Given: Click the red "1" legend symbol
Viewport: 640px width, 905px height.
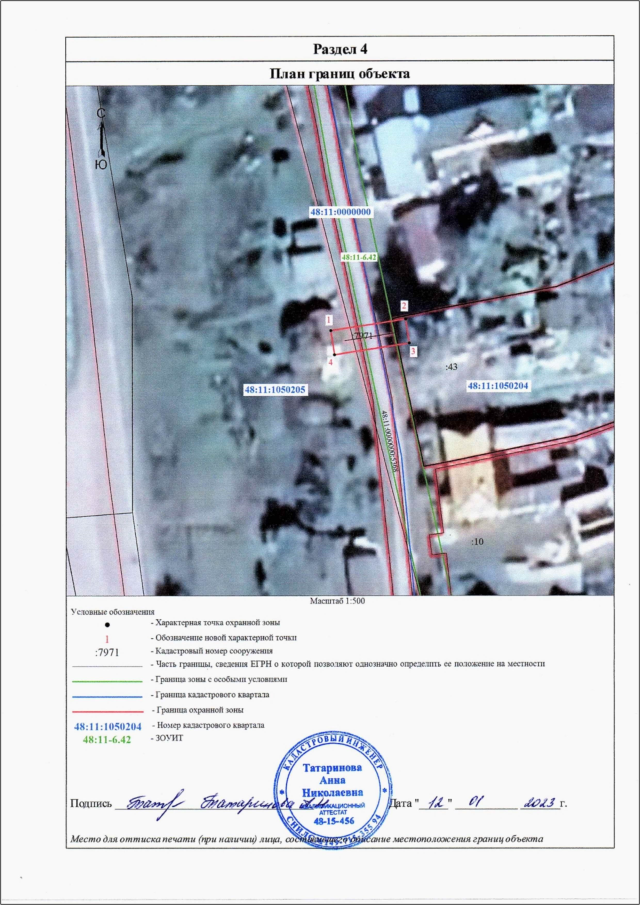Looking at the screenshot, I should (107, 637).
